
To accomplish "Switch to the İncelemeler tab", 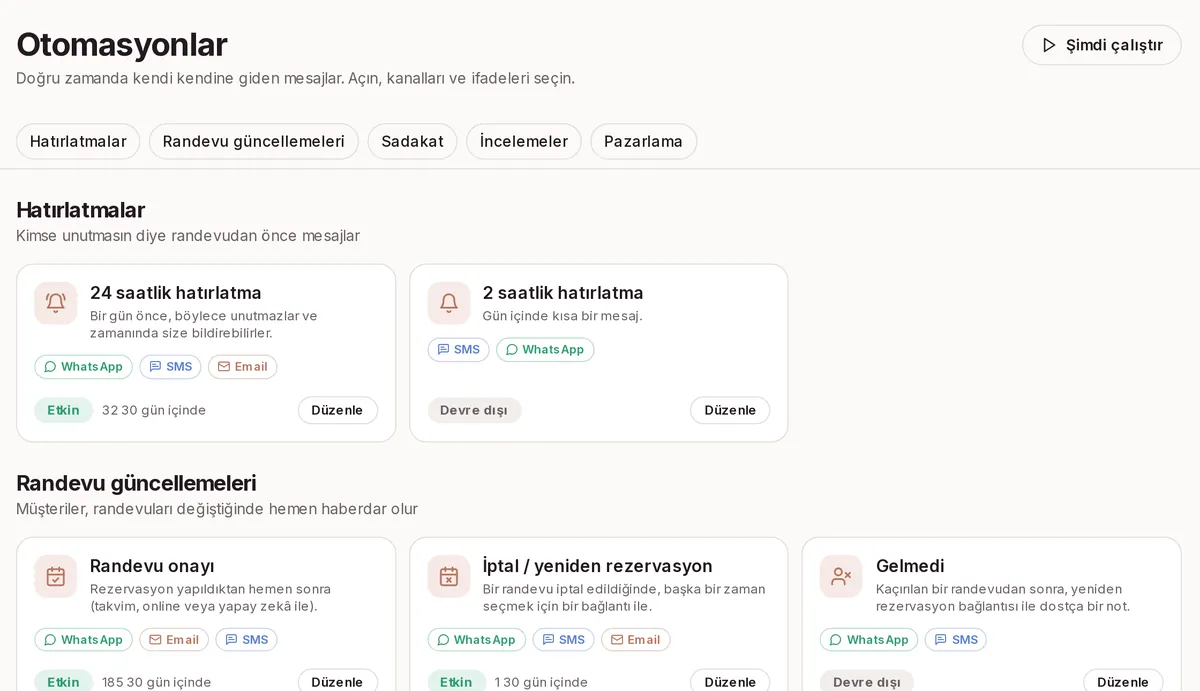I will coord(524,141).
